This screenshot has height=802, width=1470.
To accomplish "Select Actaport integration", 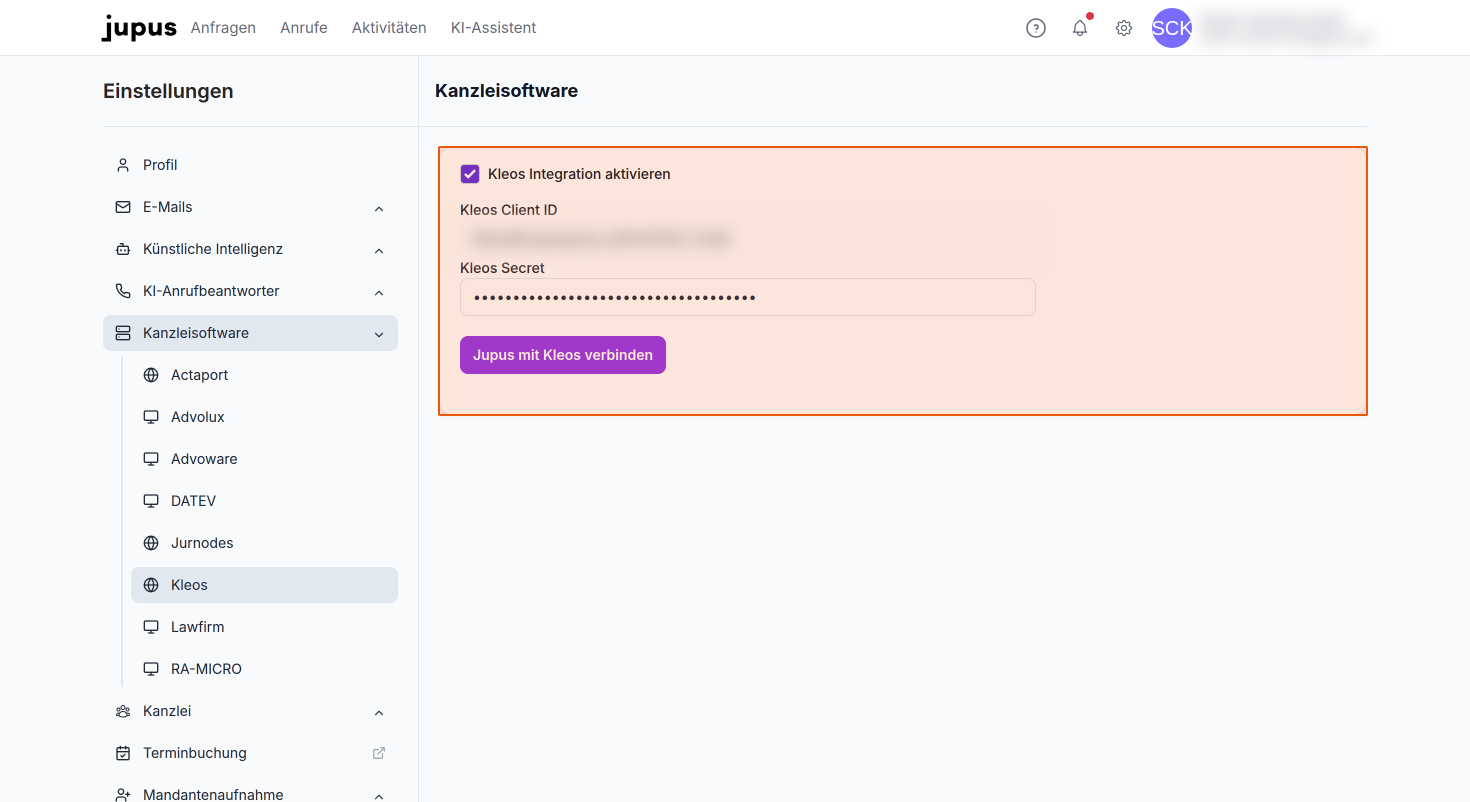I will point(264,375).
